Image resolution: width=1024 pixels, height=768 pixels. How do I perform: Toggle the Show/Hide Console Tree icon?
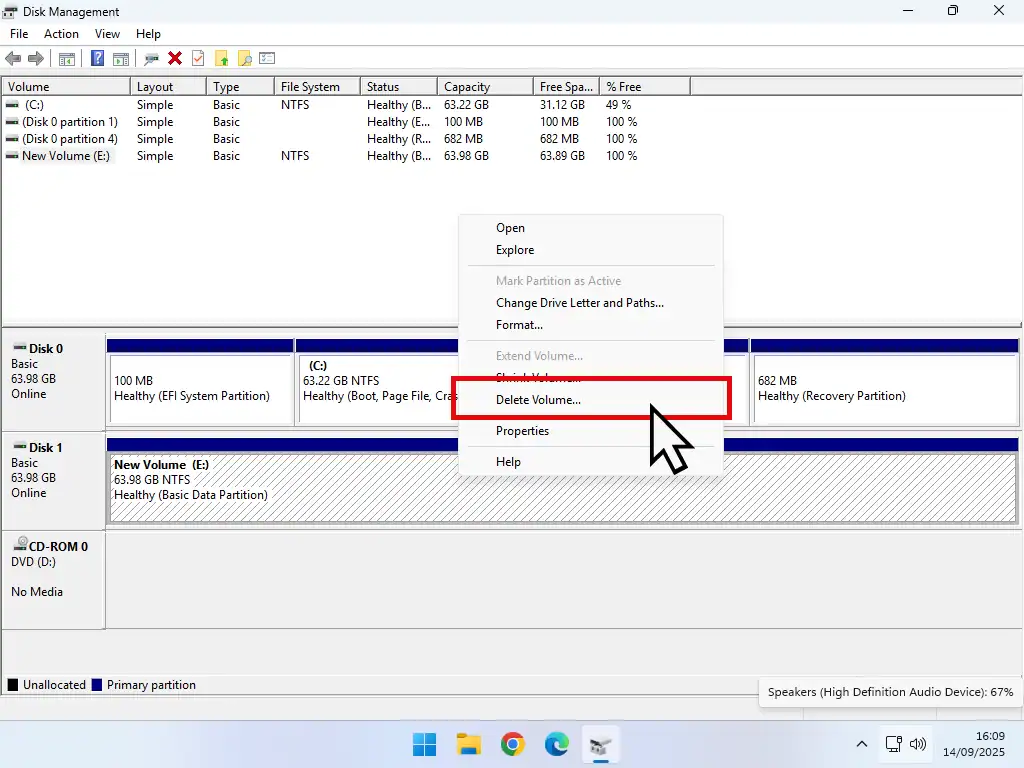pos(67,59)
